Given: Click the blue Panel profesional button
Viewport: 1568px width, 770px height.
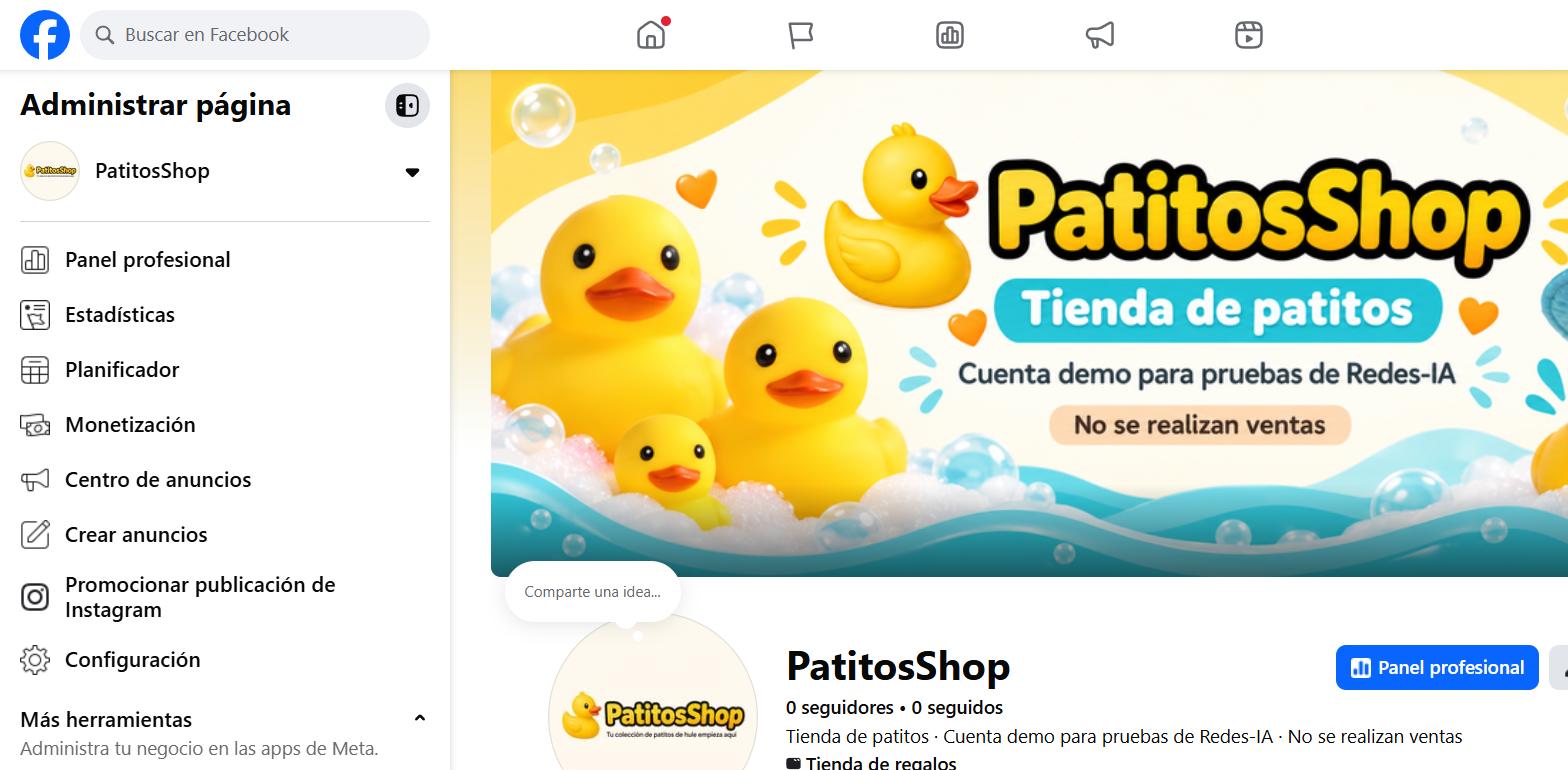Looking at the screenshot, I should coord(1437,668).
